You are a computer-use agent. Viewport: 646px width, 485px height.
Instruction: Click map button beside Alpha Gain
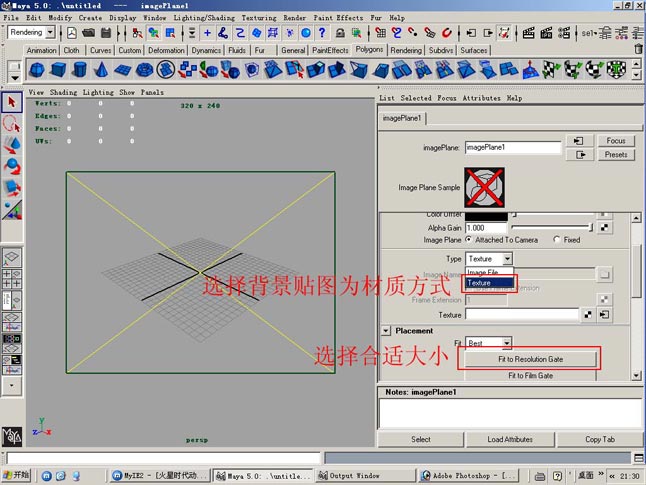coord(604,227)
